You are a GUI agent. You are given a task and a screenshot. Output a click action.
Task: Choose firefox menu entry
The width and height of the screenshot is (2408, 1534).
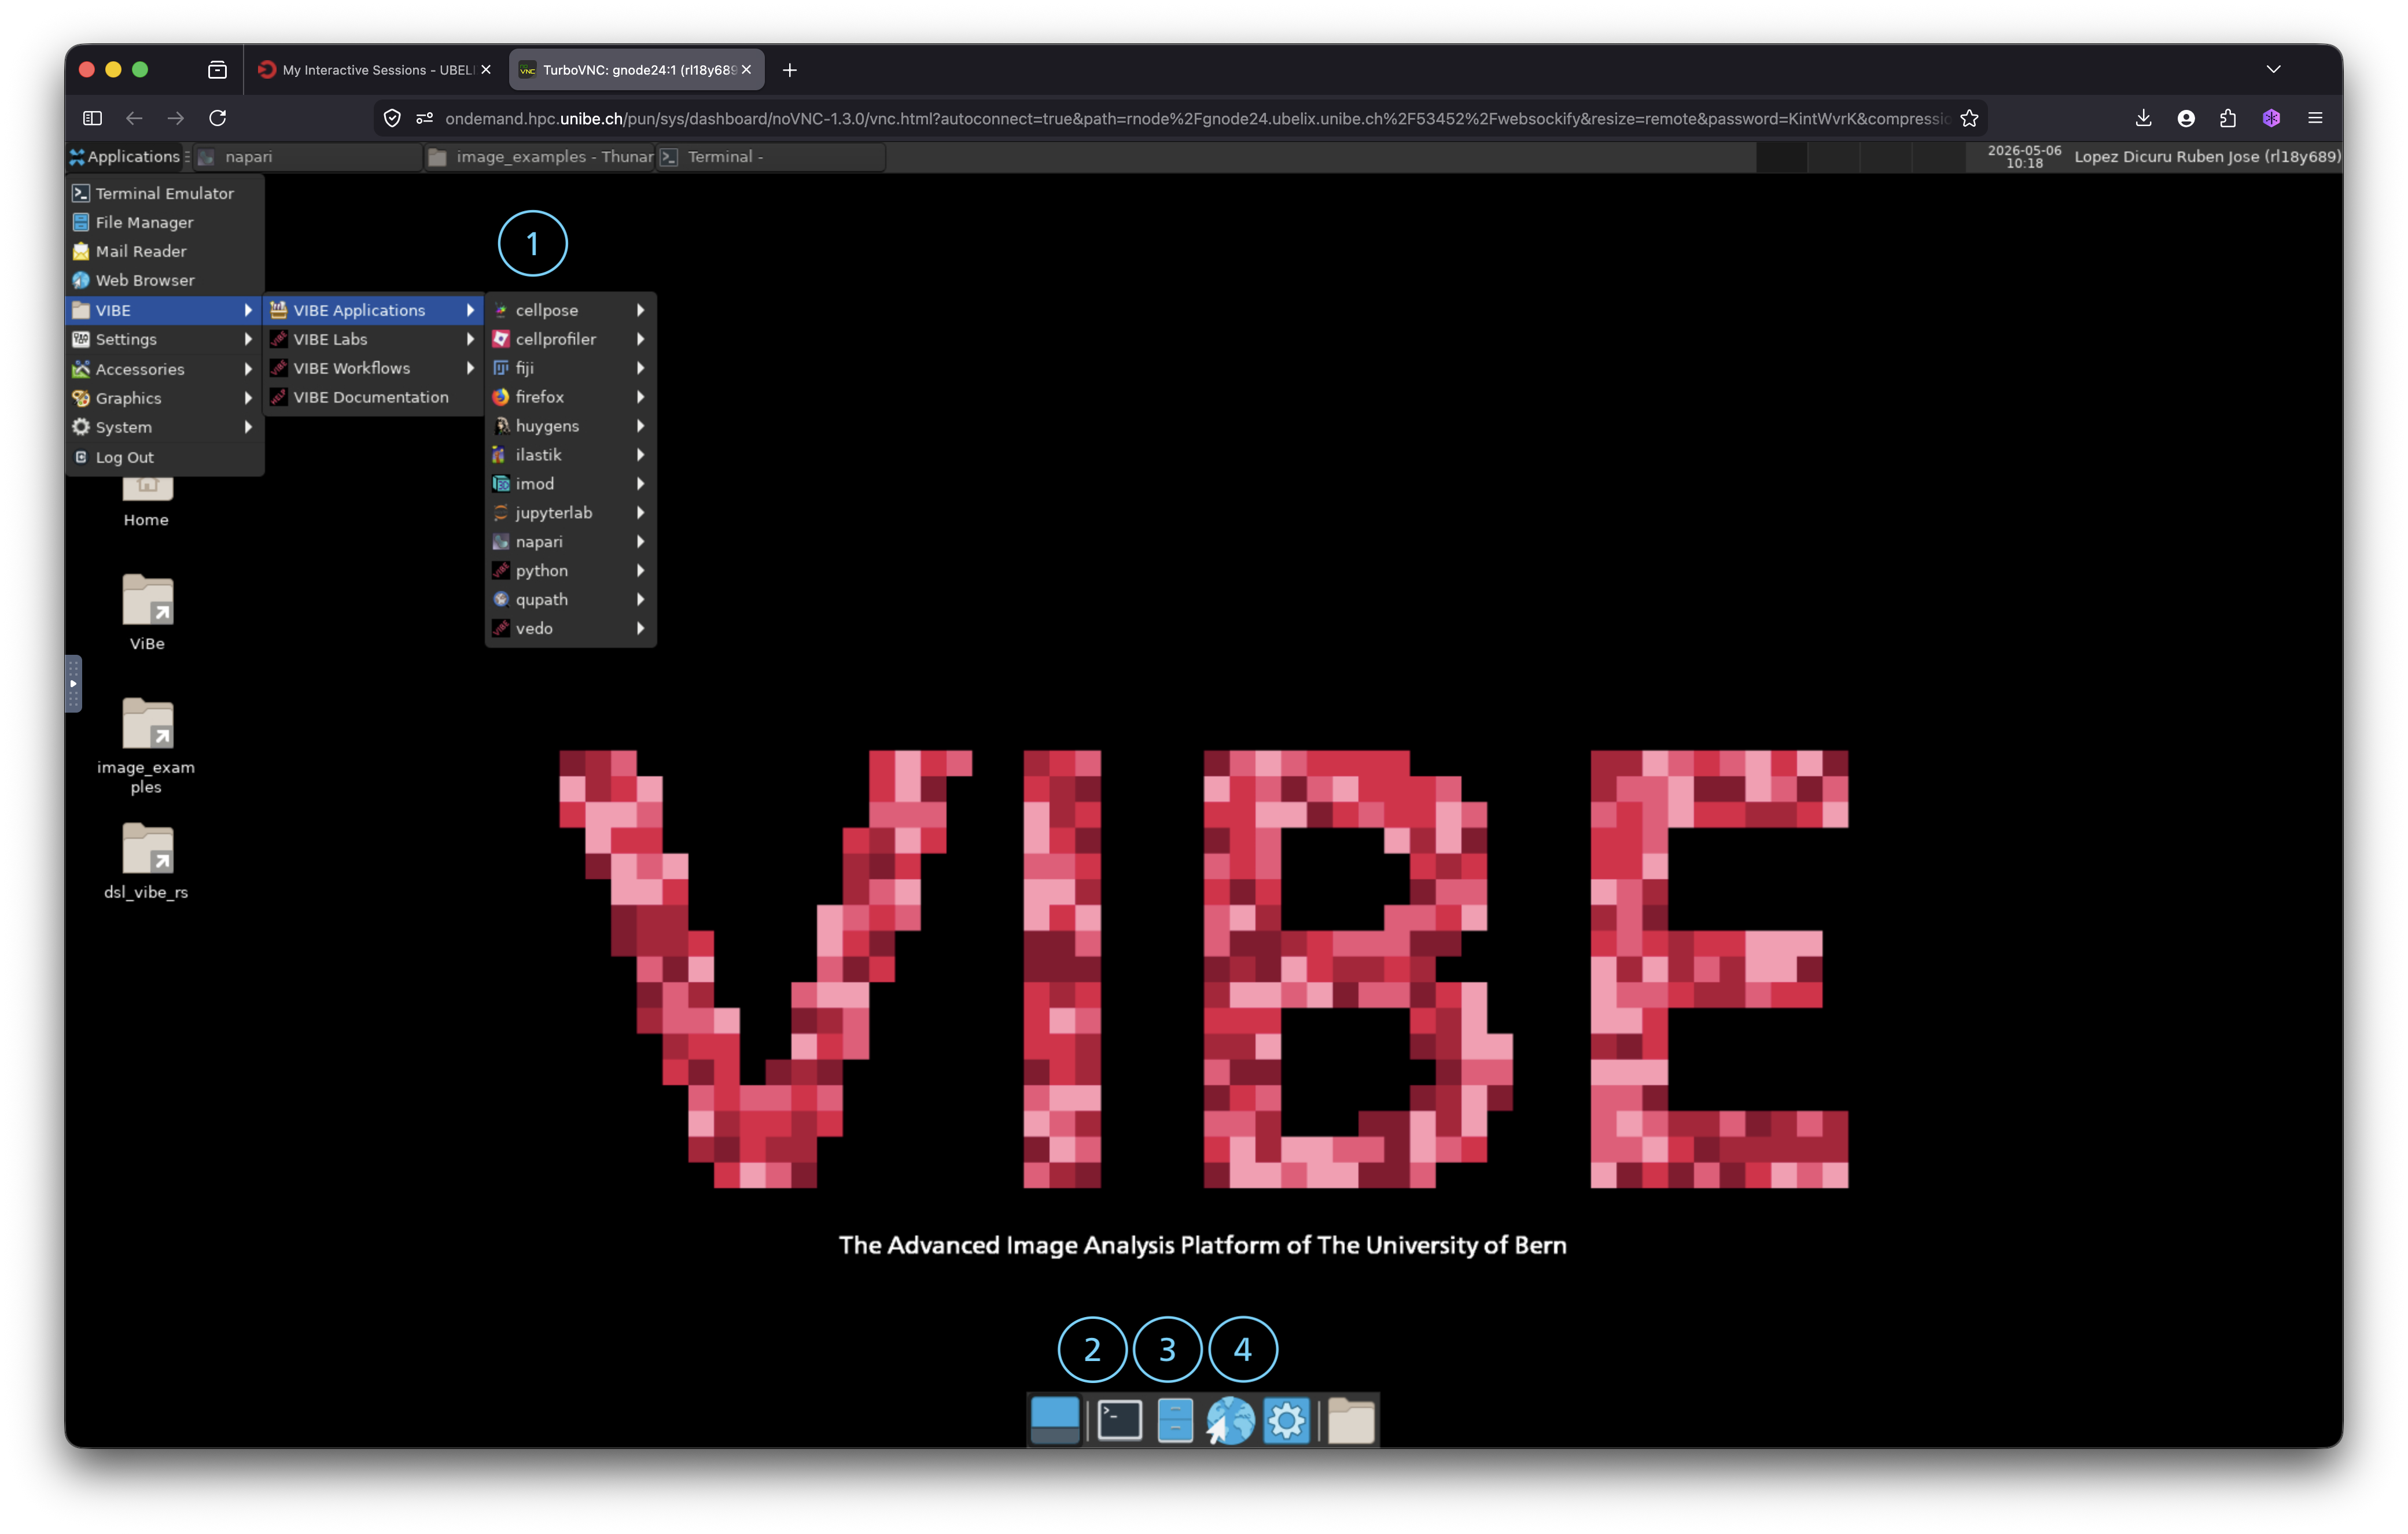[x=570, y=397]
